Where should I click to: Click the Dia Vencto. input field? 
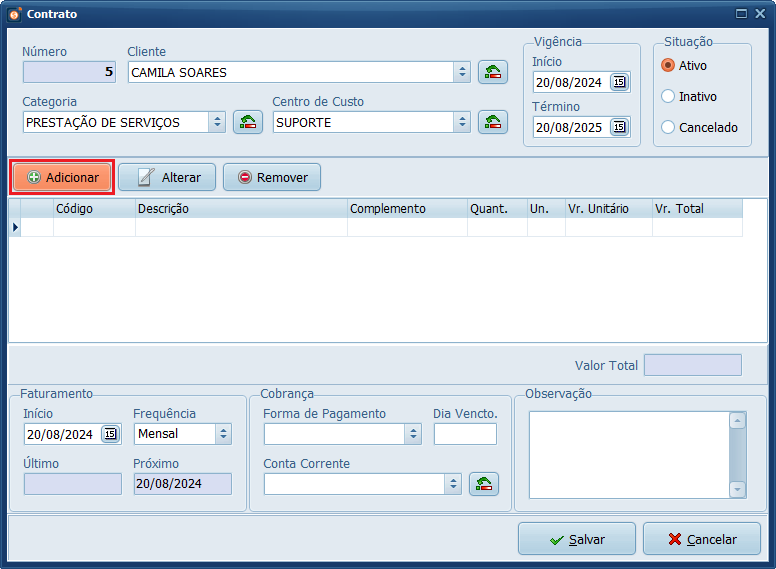465,434
